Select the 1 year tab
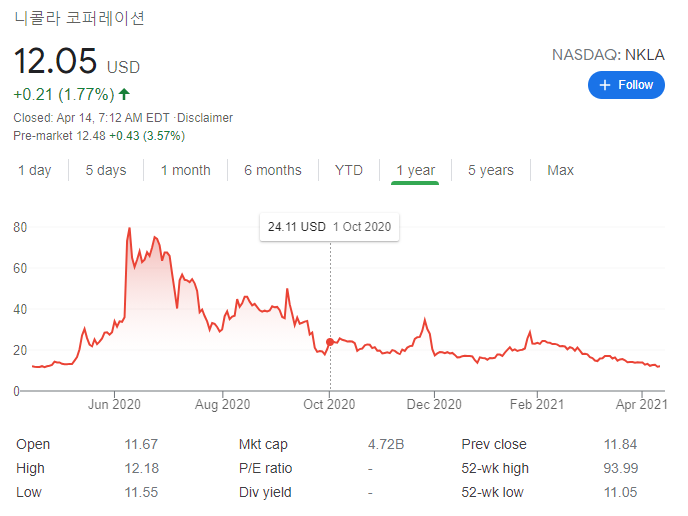This screenshot has height=516, width=688. tap(416, 170)
